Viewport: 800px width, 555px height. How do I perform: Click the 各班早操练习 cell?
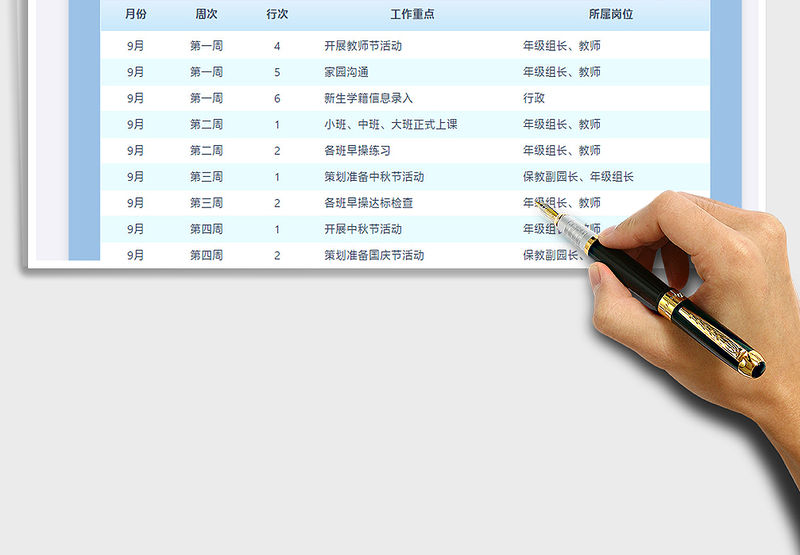tap(357, 150)
